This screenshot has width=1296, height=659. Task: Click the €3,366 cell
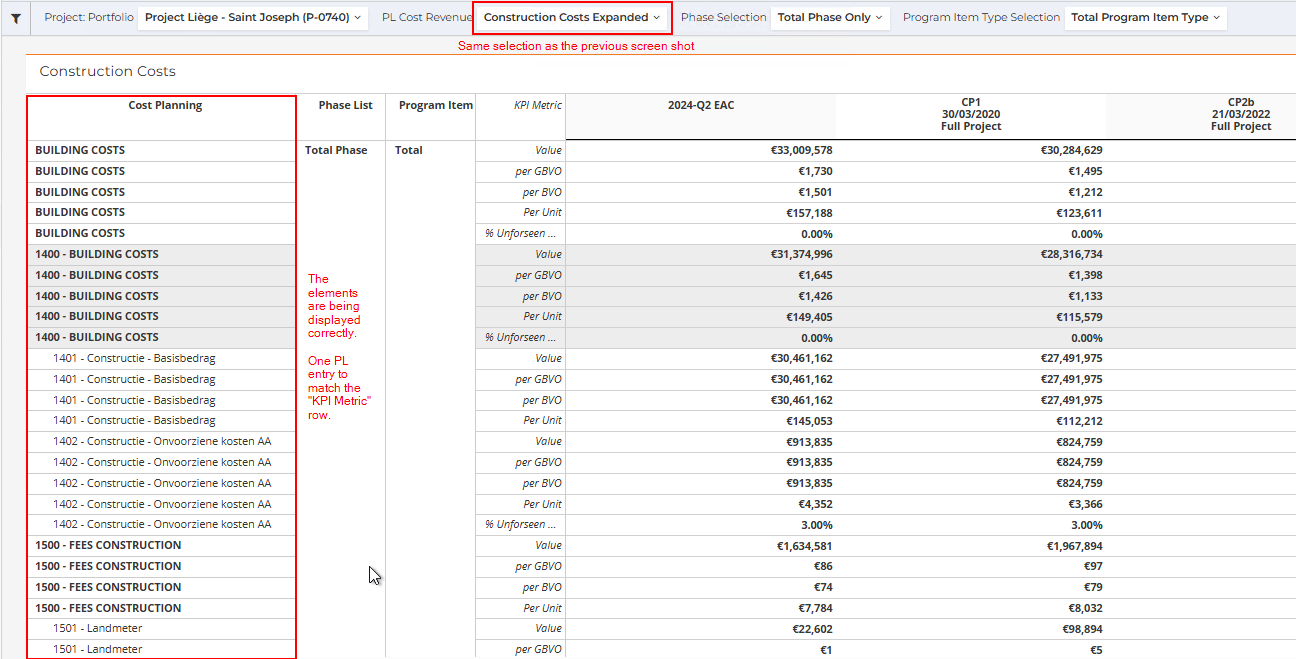(x=1085, y=504)
